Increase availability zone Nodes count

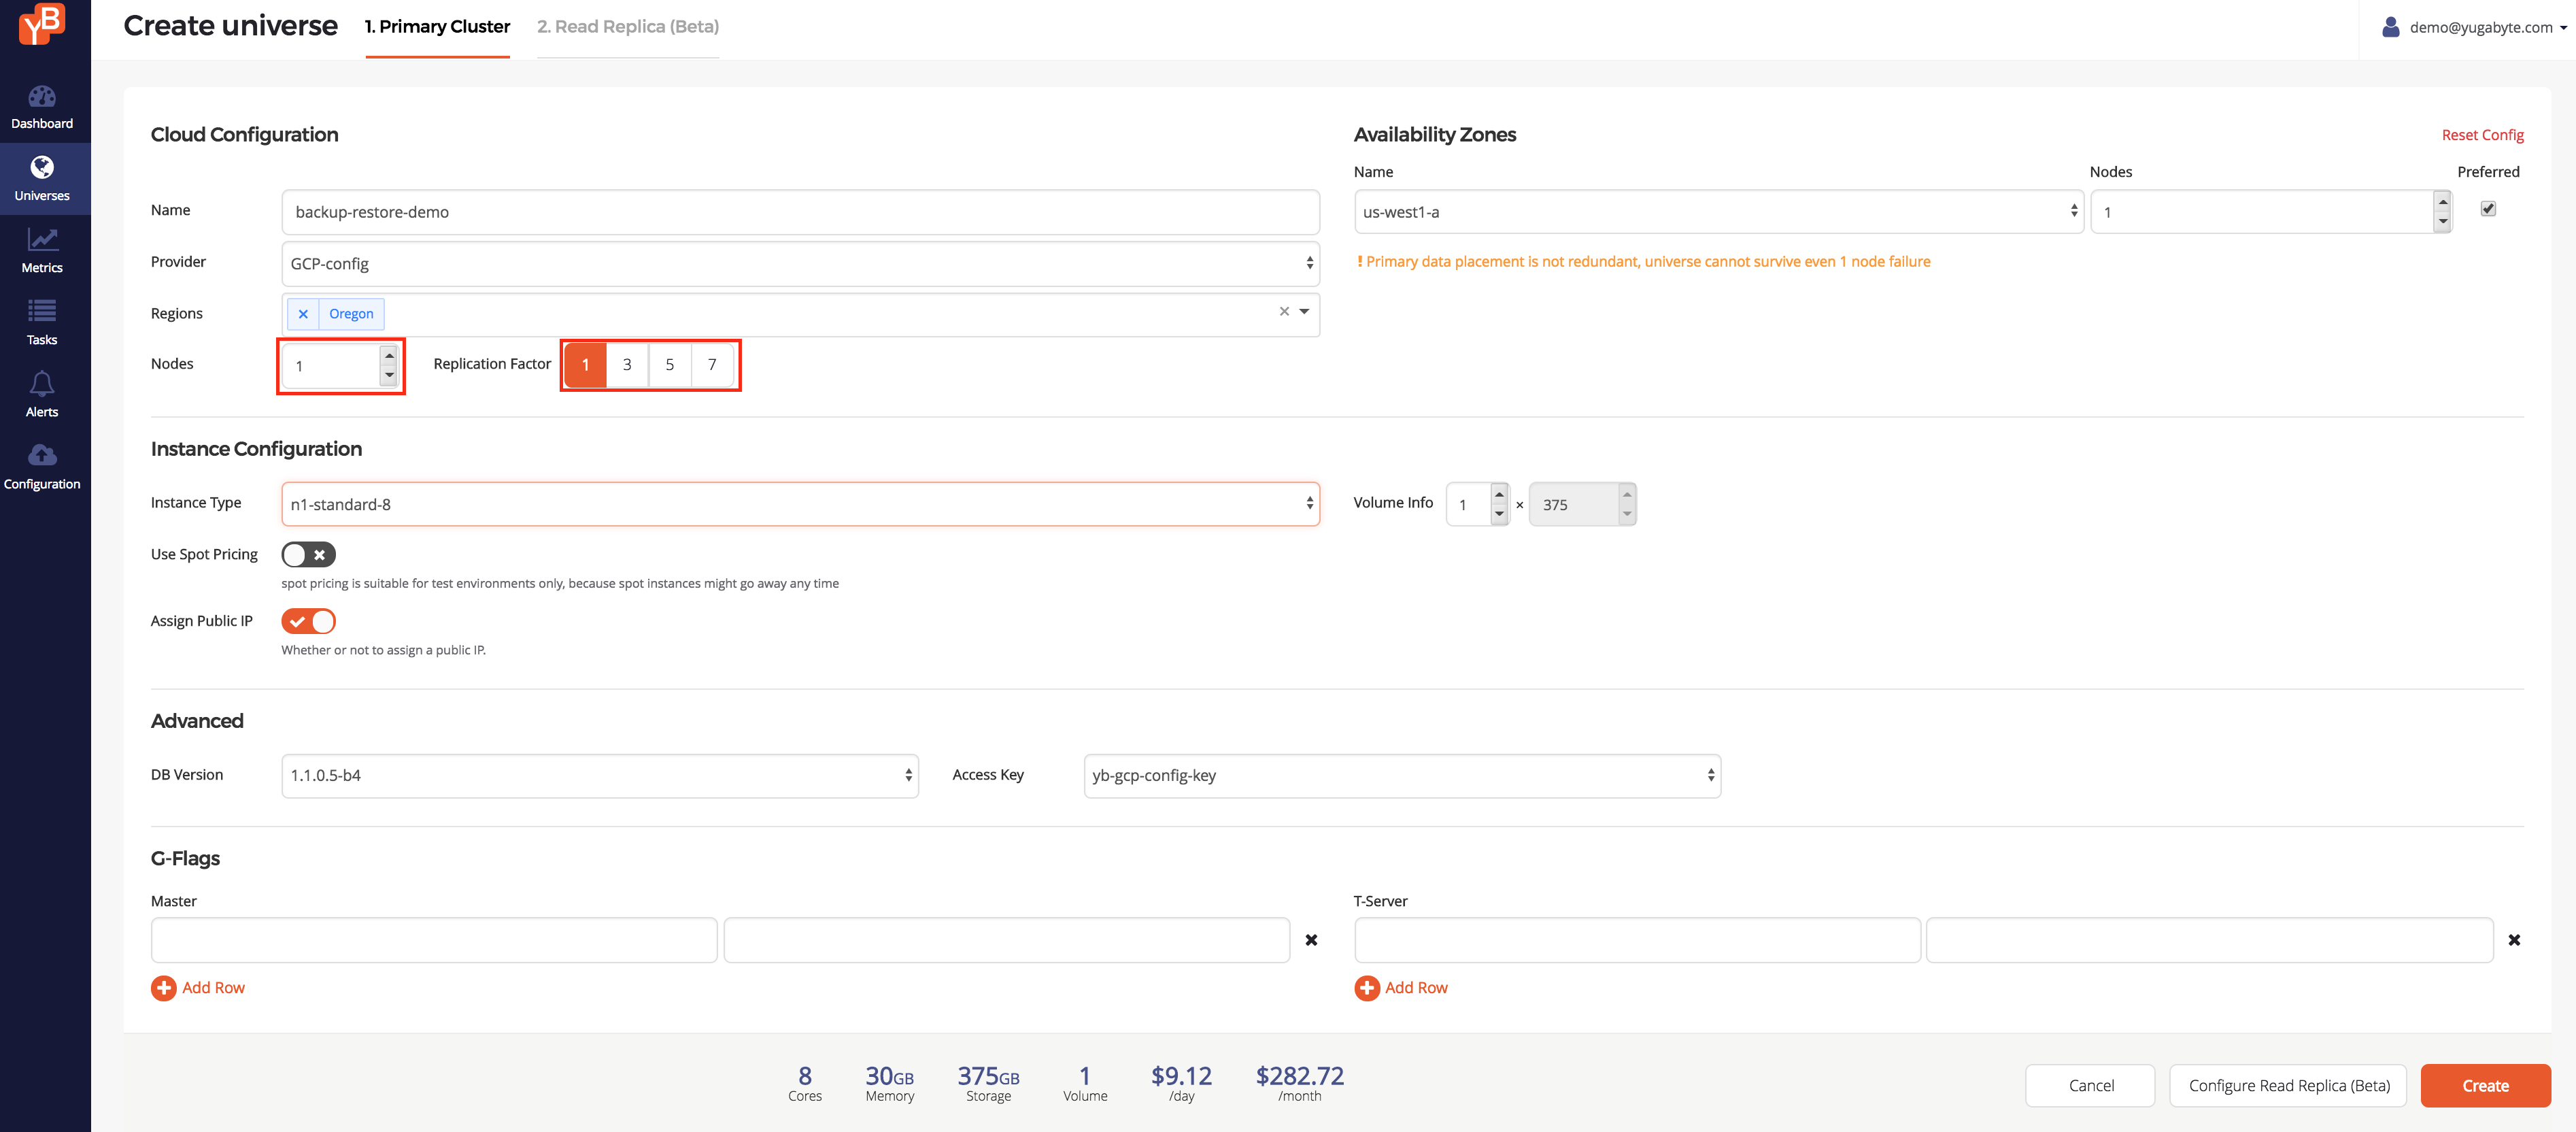2442,202
